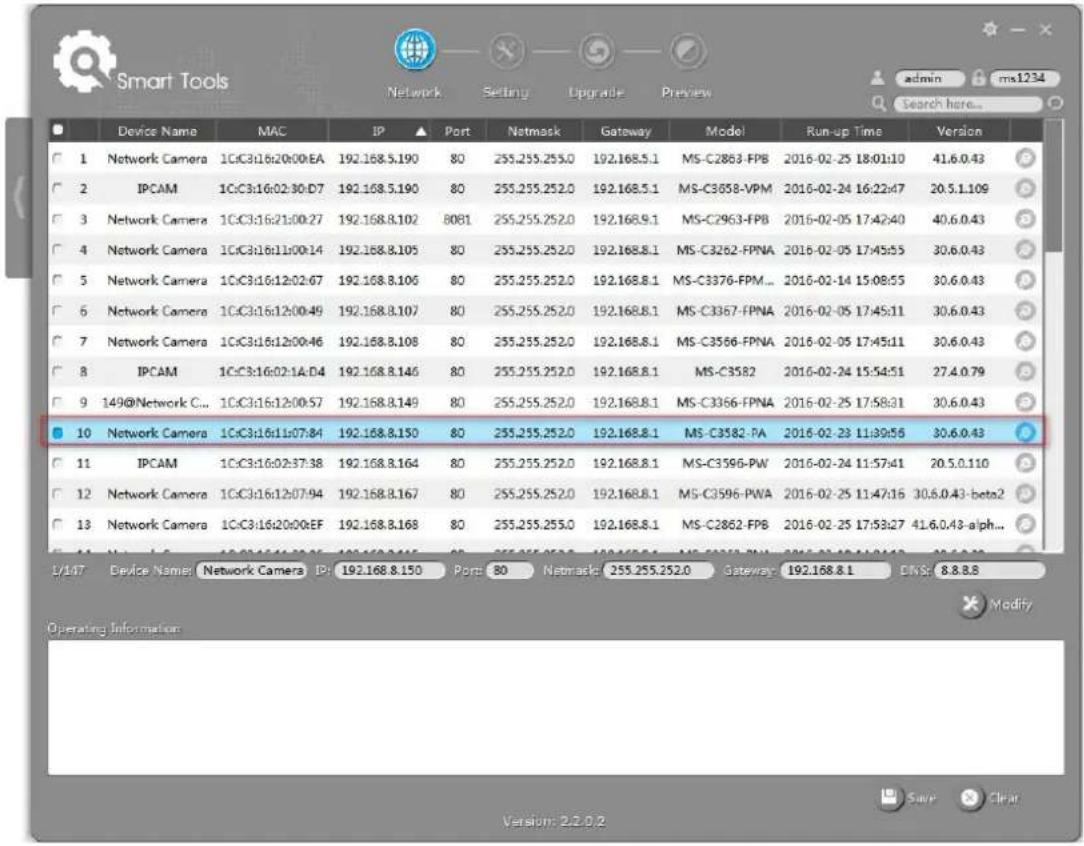Edit the Port field below list
The height and width of the screenshot is (846, 1084).
click(x=510, y=570)
